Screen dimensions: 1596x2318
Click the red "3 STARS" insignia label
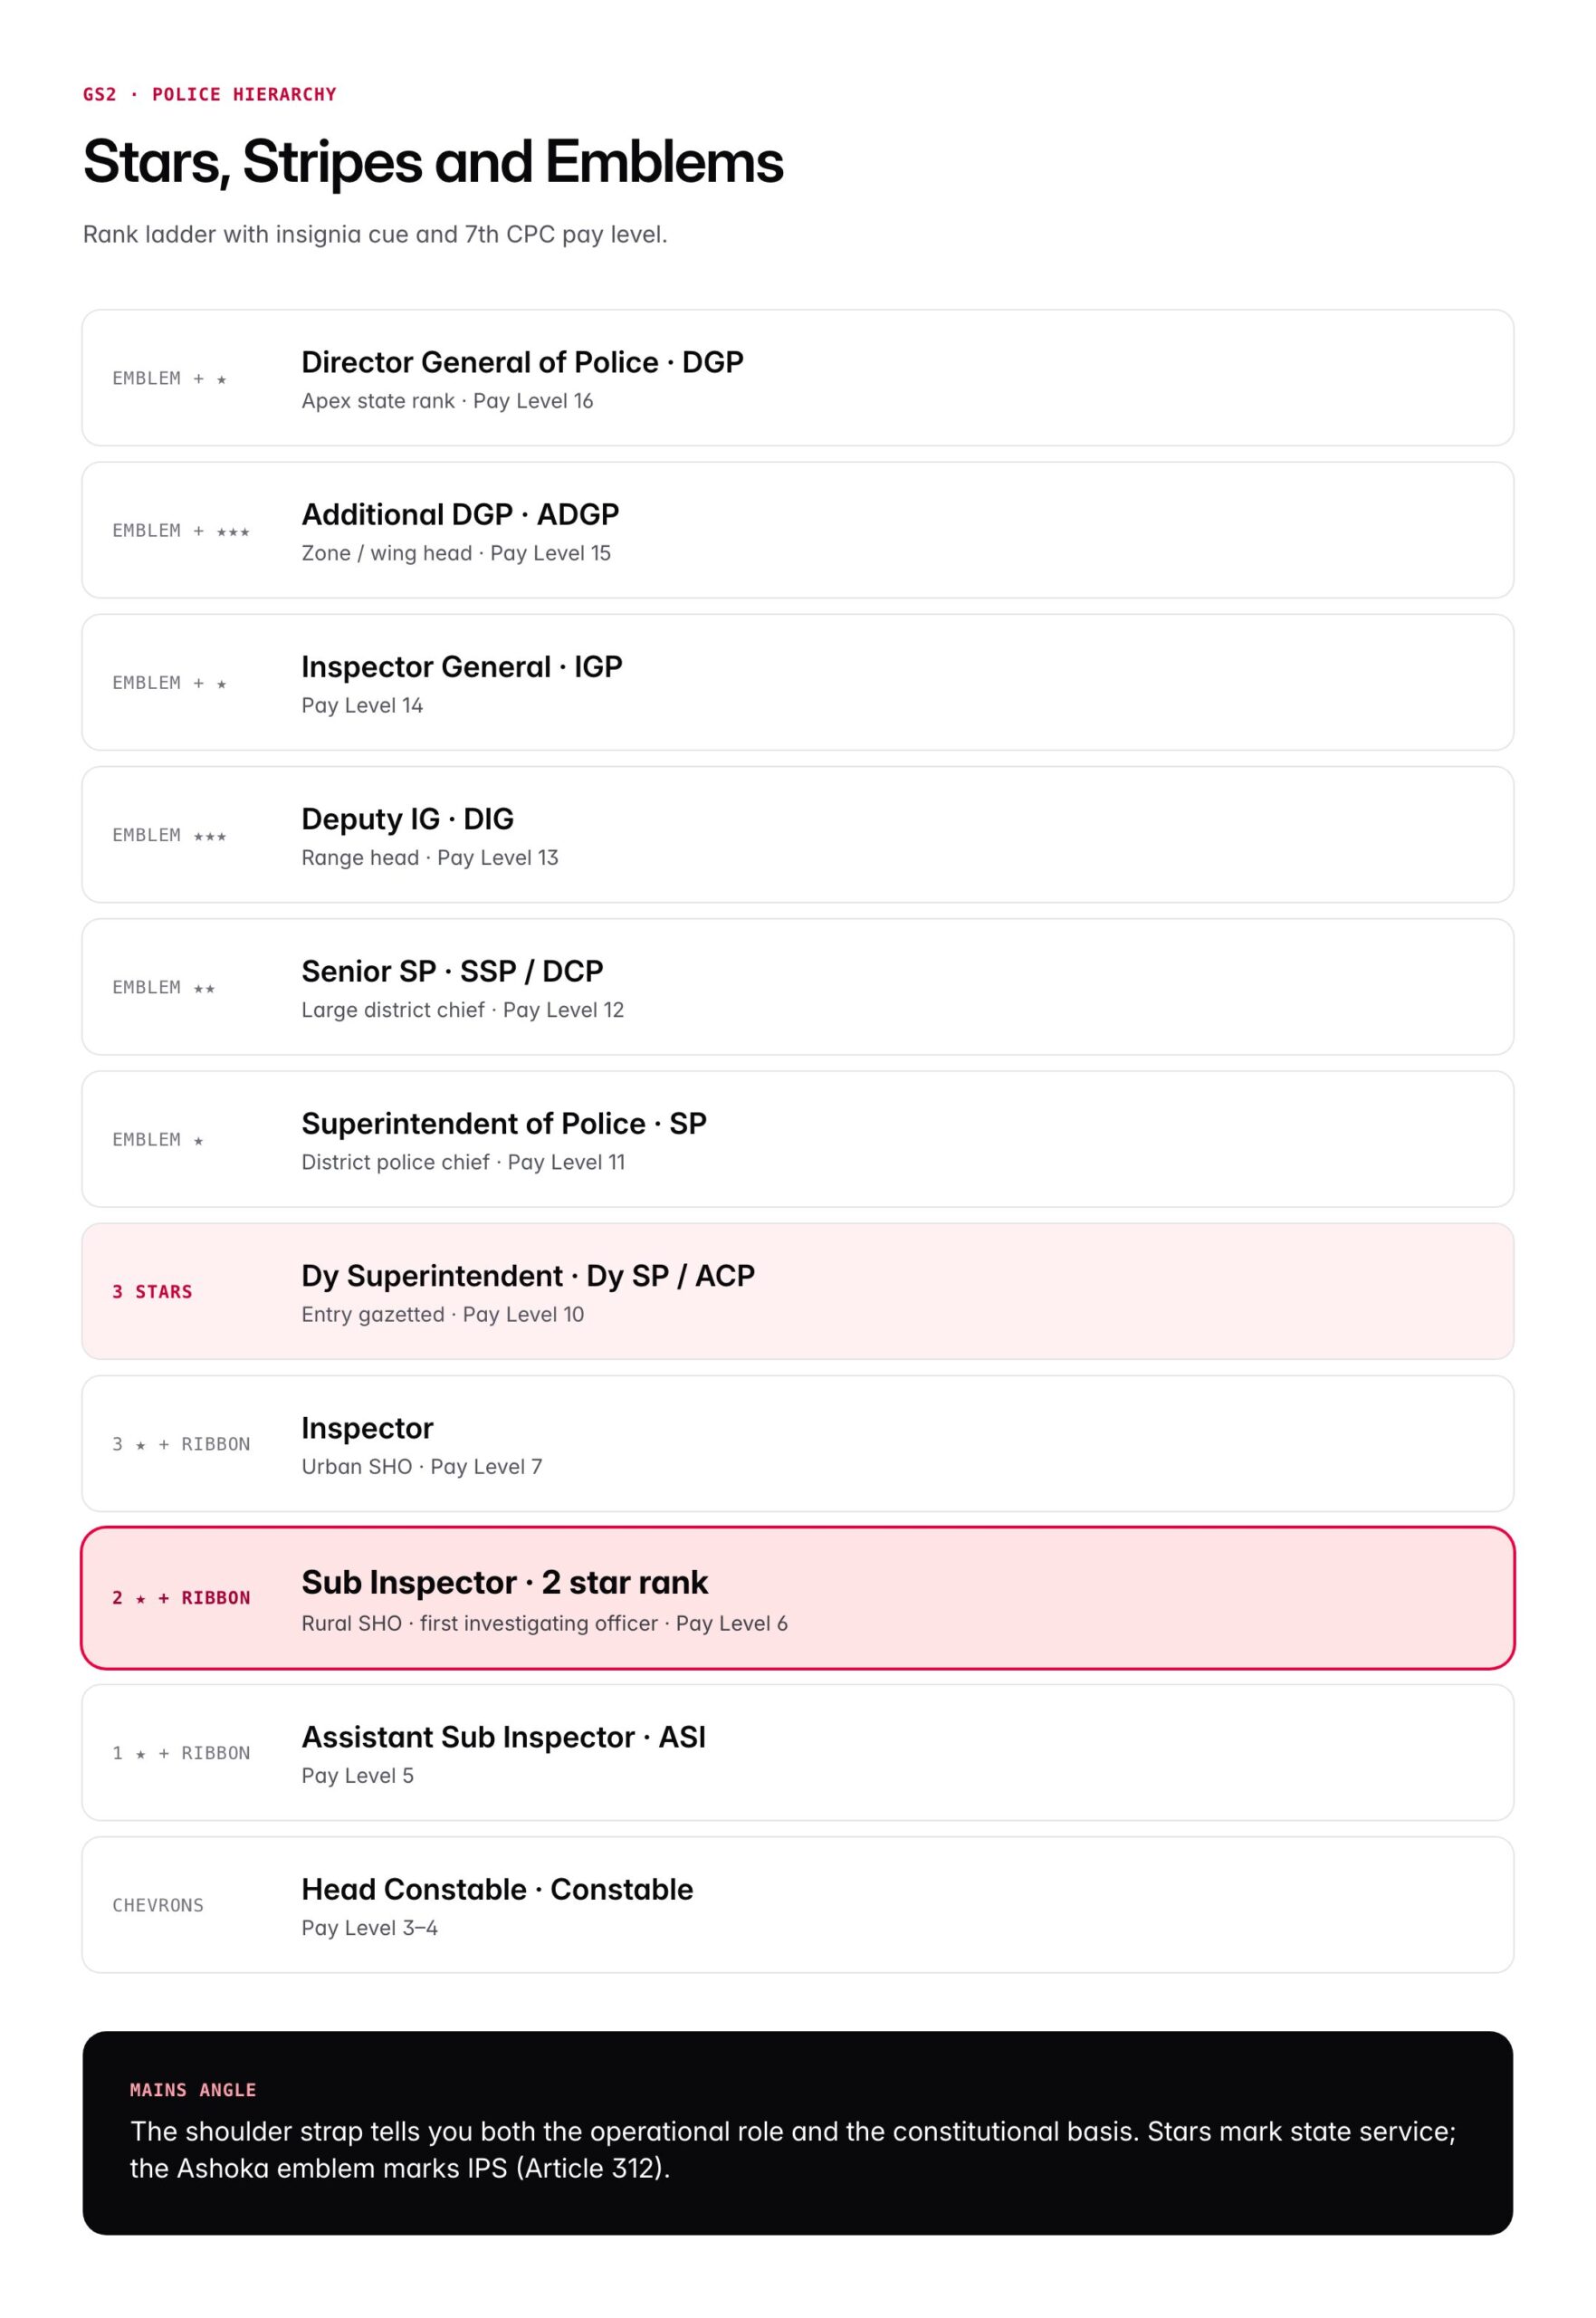pyautogui.click(x=152, y=1292)
